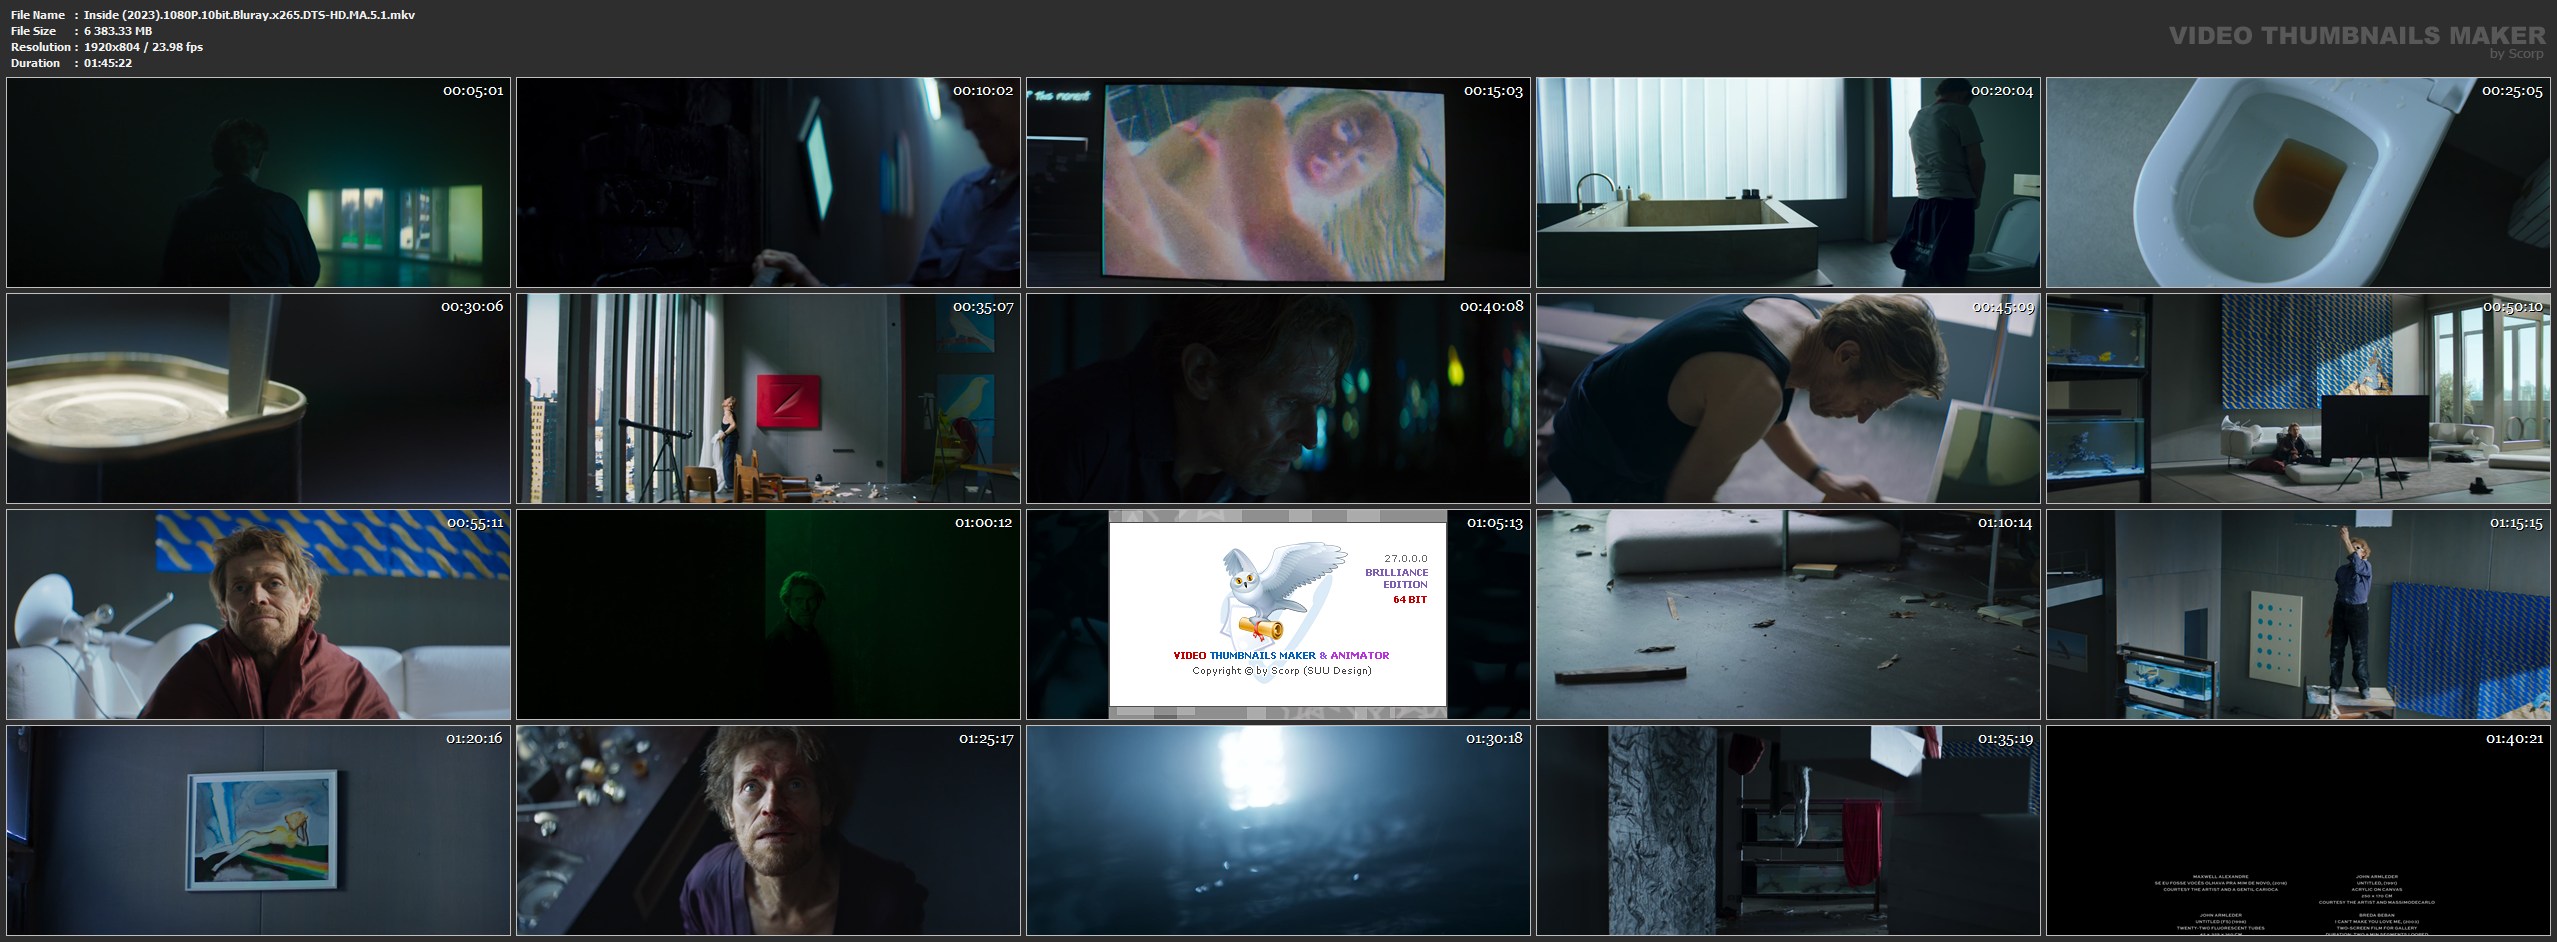Click the opened tin can thumbnail

tap(258, 398)
